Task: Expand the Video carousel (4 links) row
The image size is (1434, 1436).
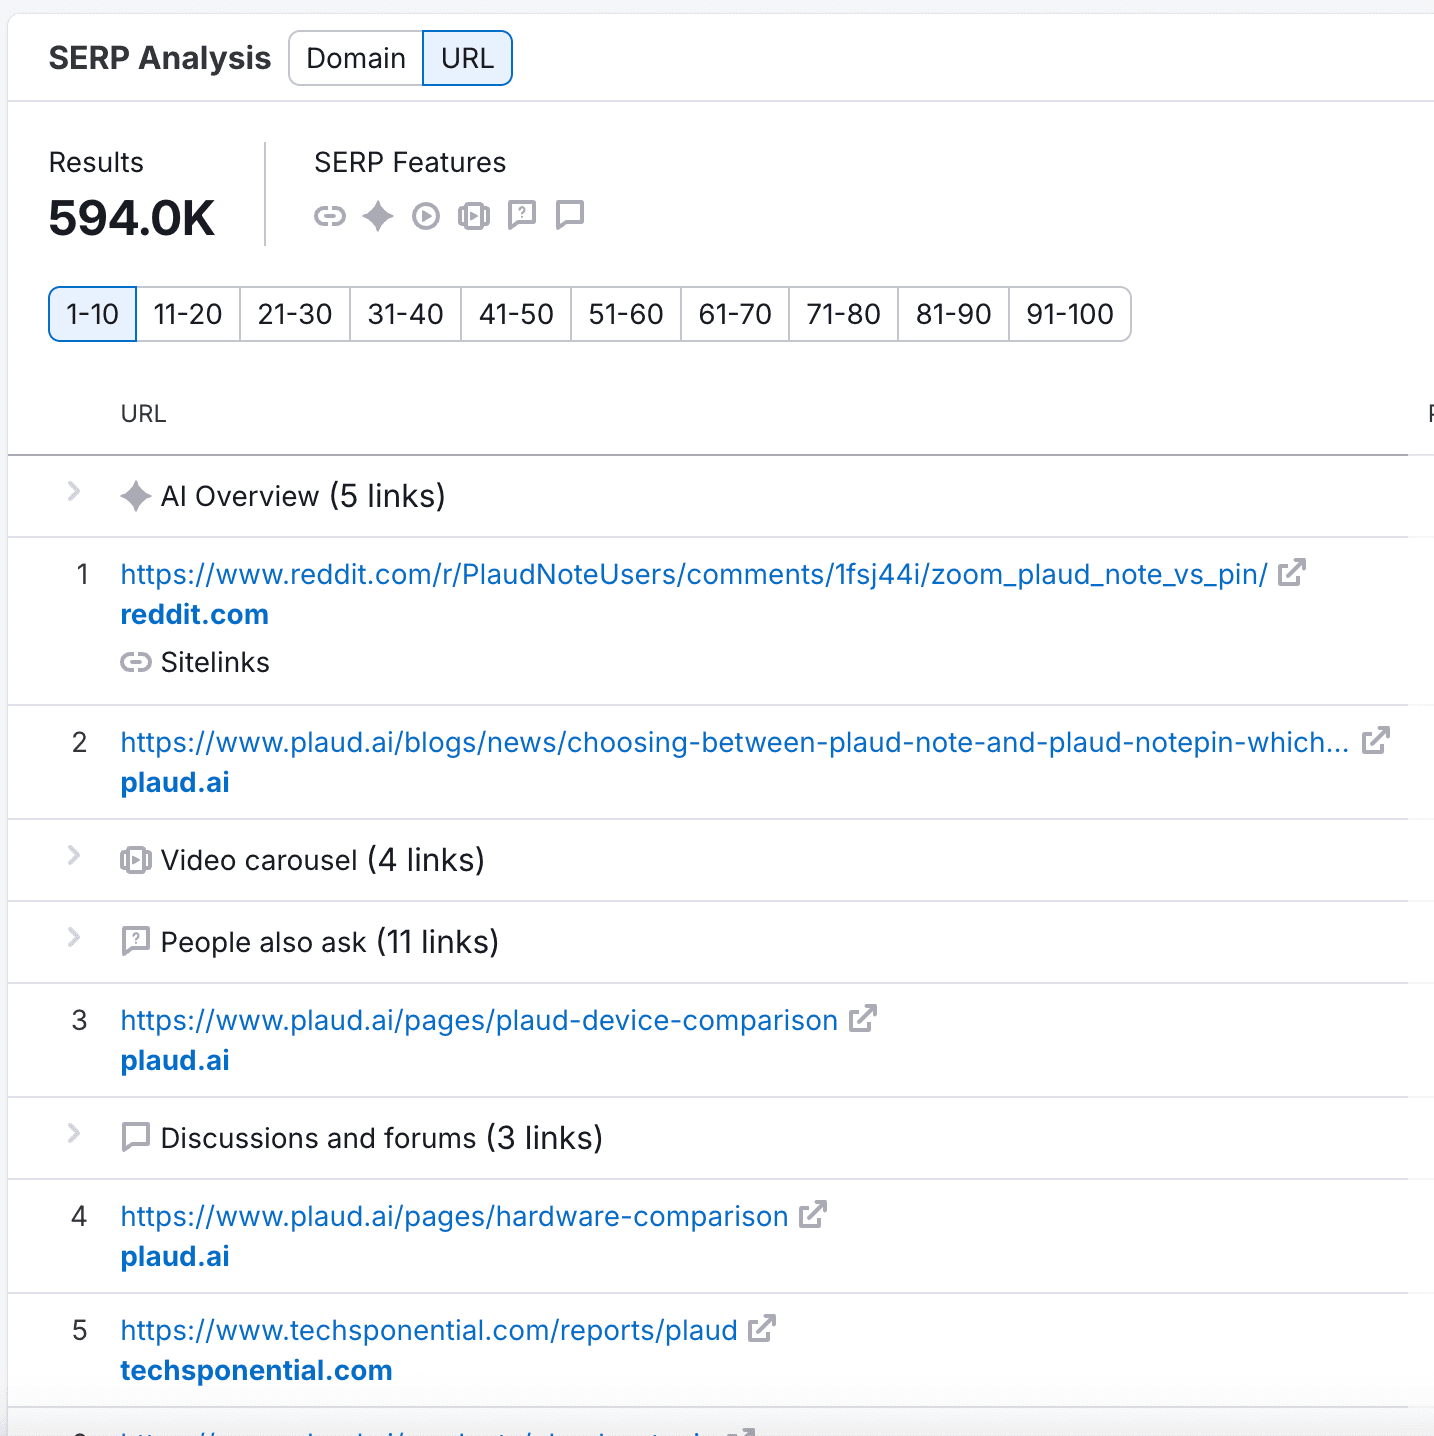Action: click(74, 855)
